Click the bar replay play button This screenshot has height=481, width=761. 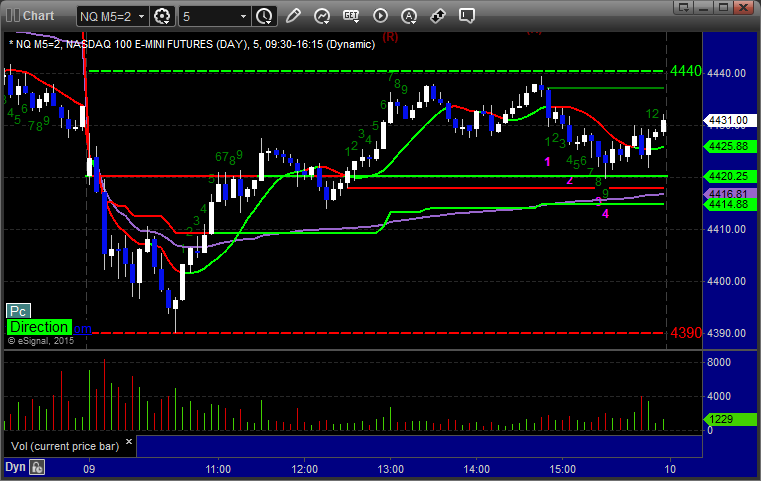[380, 16]
